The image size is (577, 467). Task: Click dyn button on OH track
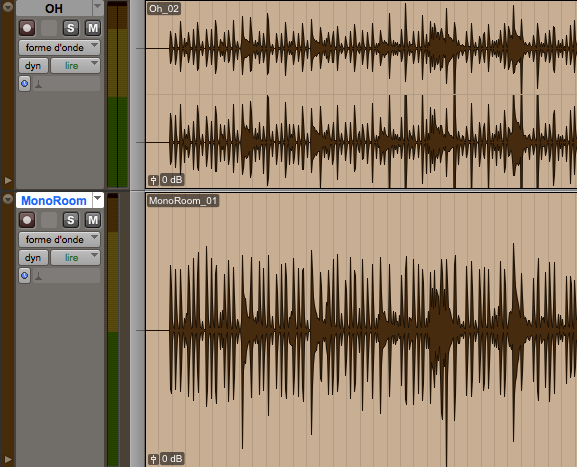[33, 66]
